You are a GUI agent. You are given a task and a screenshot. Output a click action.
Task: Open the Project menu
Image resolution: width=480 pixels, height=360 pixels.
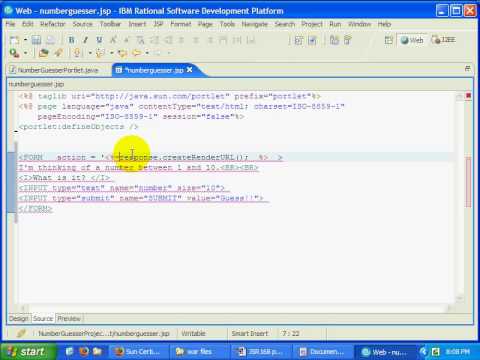pyautogui.click(x=312, y=24)
